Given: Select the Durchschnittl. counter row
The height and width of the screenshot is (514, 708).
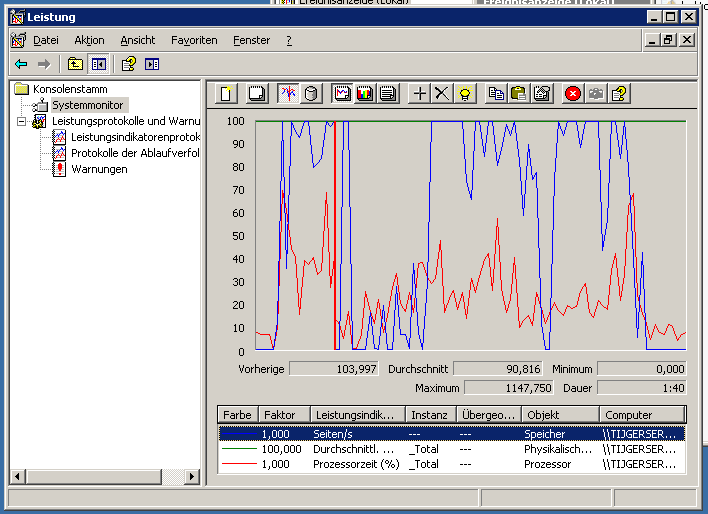Looking at the screenshot, I should [x=452, y=449].
